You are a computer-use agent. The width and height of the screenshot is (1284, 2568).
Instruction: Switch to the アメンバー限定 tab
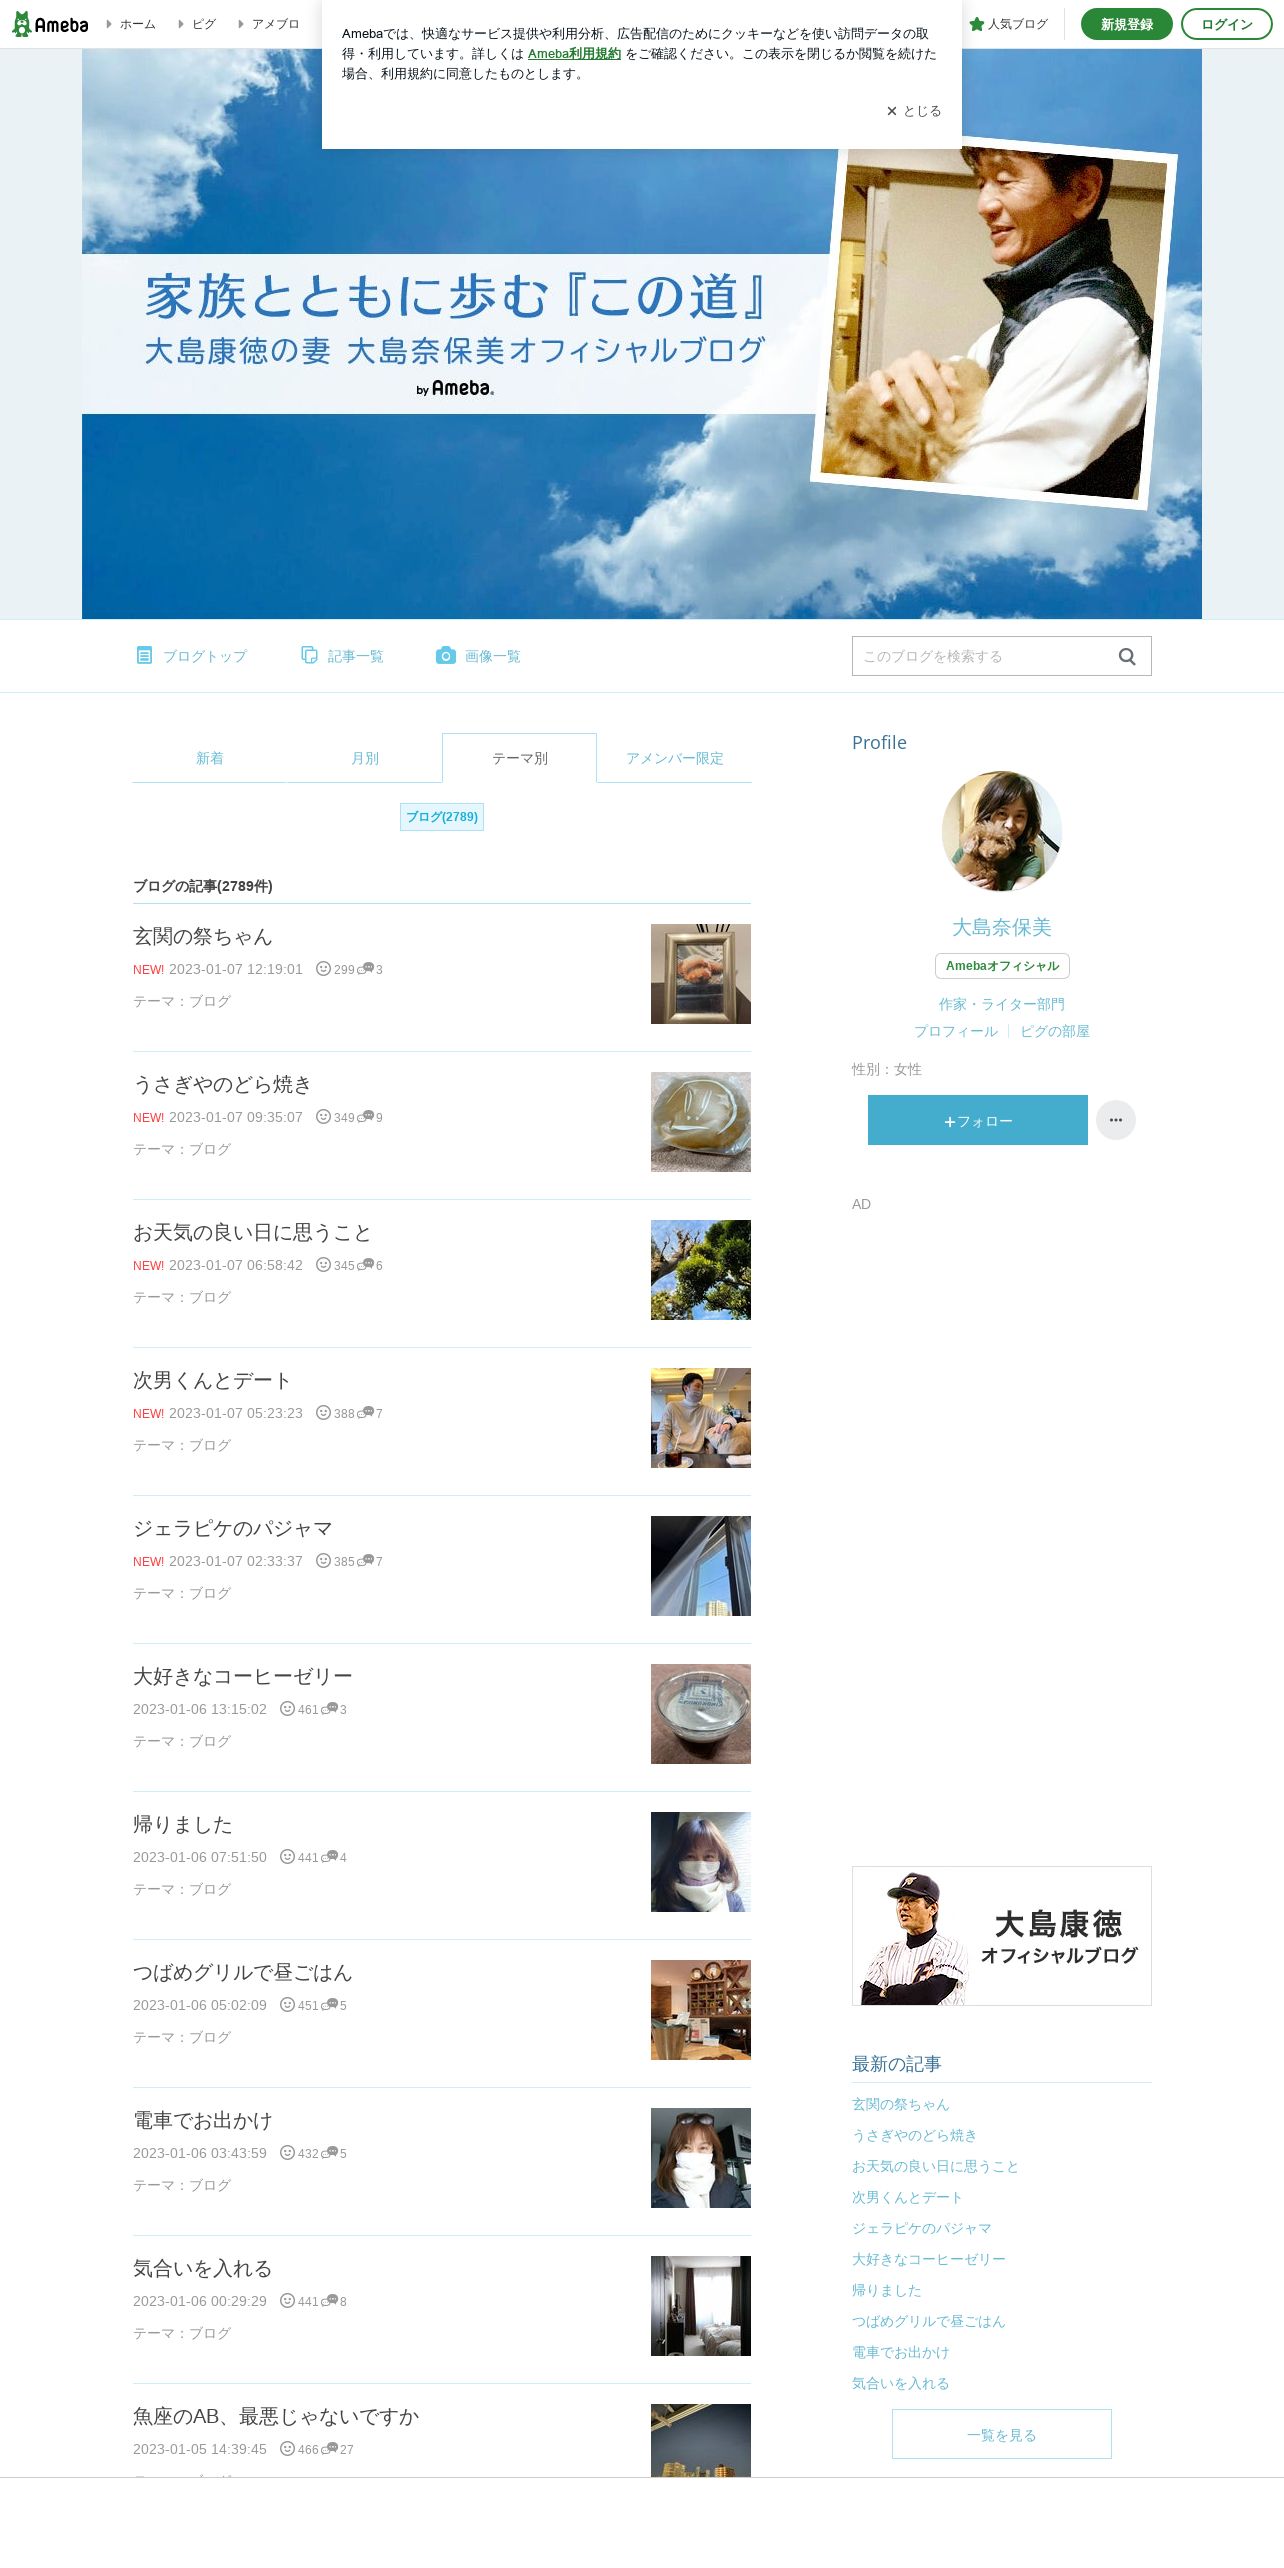[x=674, y=758]
